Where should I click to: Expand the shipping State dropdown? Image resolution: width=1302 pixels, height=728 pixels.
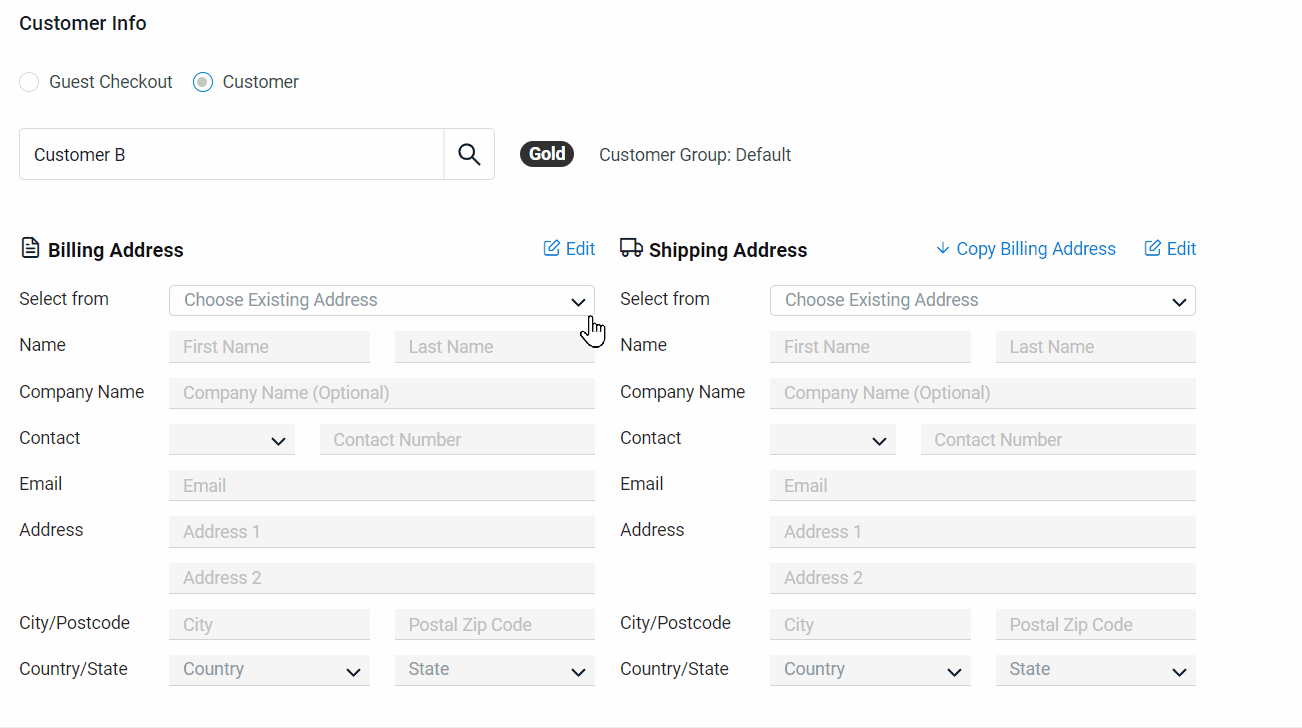[x=1095, y=670]
